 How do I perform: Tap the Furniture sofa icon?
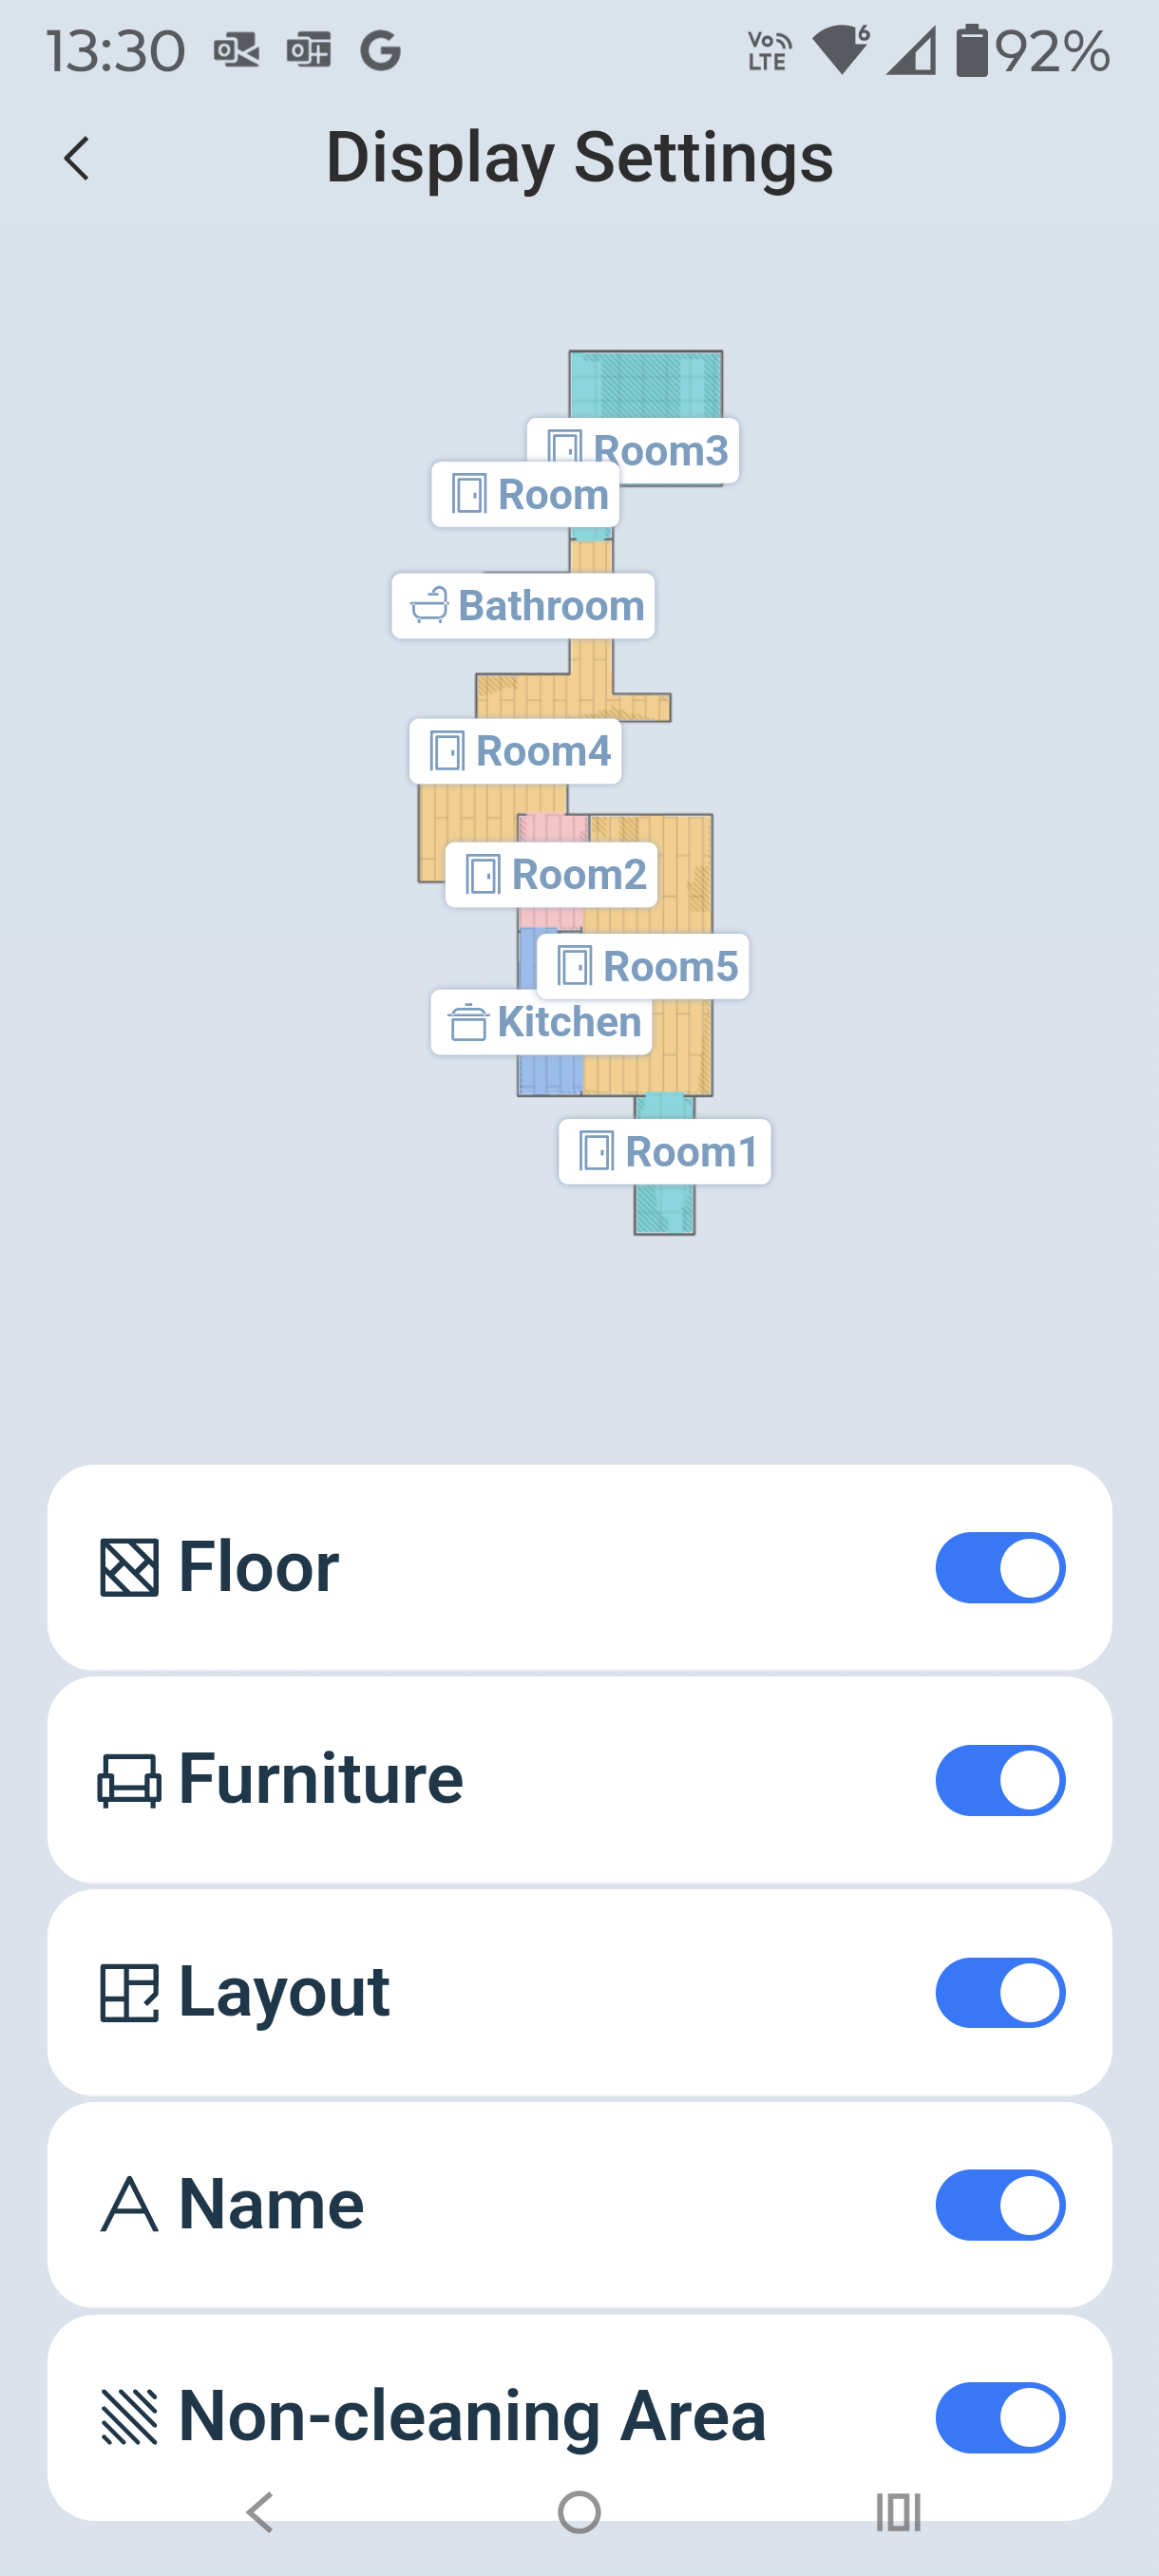tap(129, 1781)
